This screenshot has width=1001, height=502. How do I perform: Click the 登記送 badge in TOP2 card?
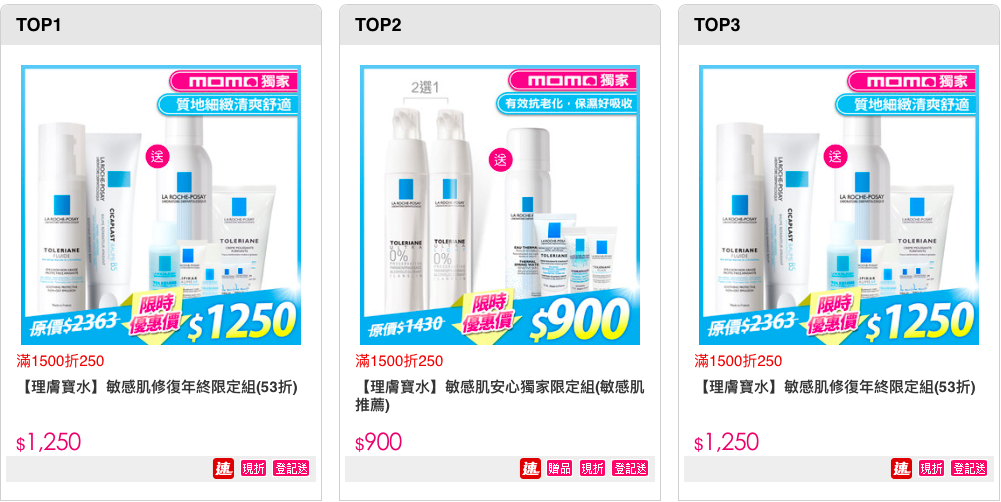630,469
